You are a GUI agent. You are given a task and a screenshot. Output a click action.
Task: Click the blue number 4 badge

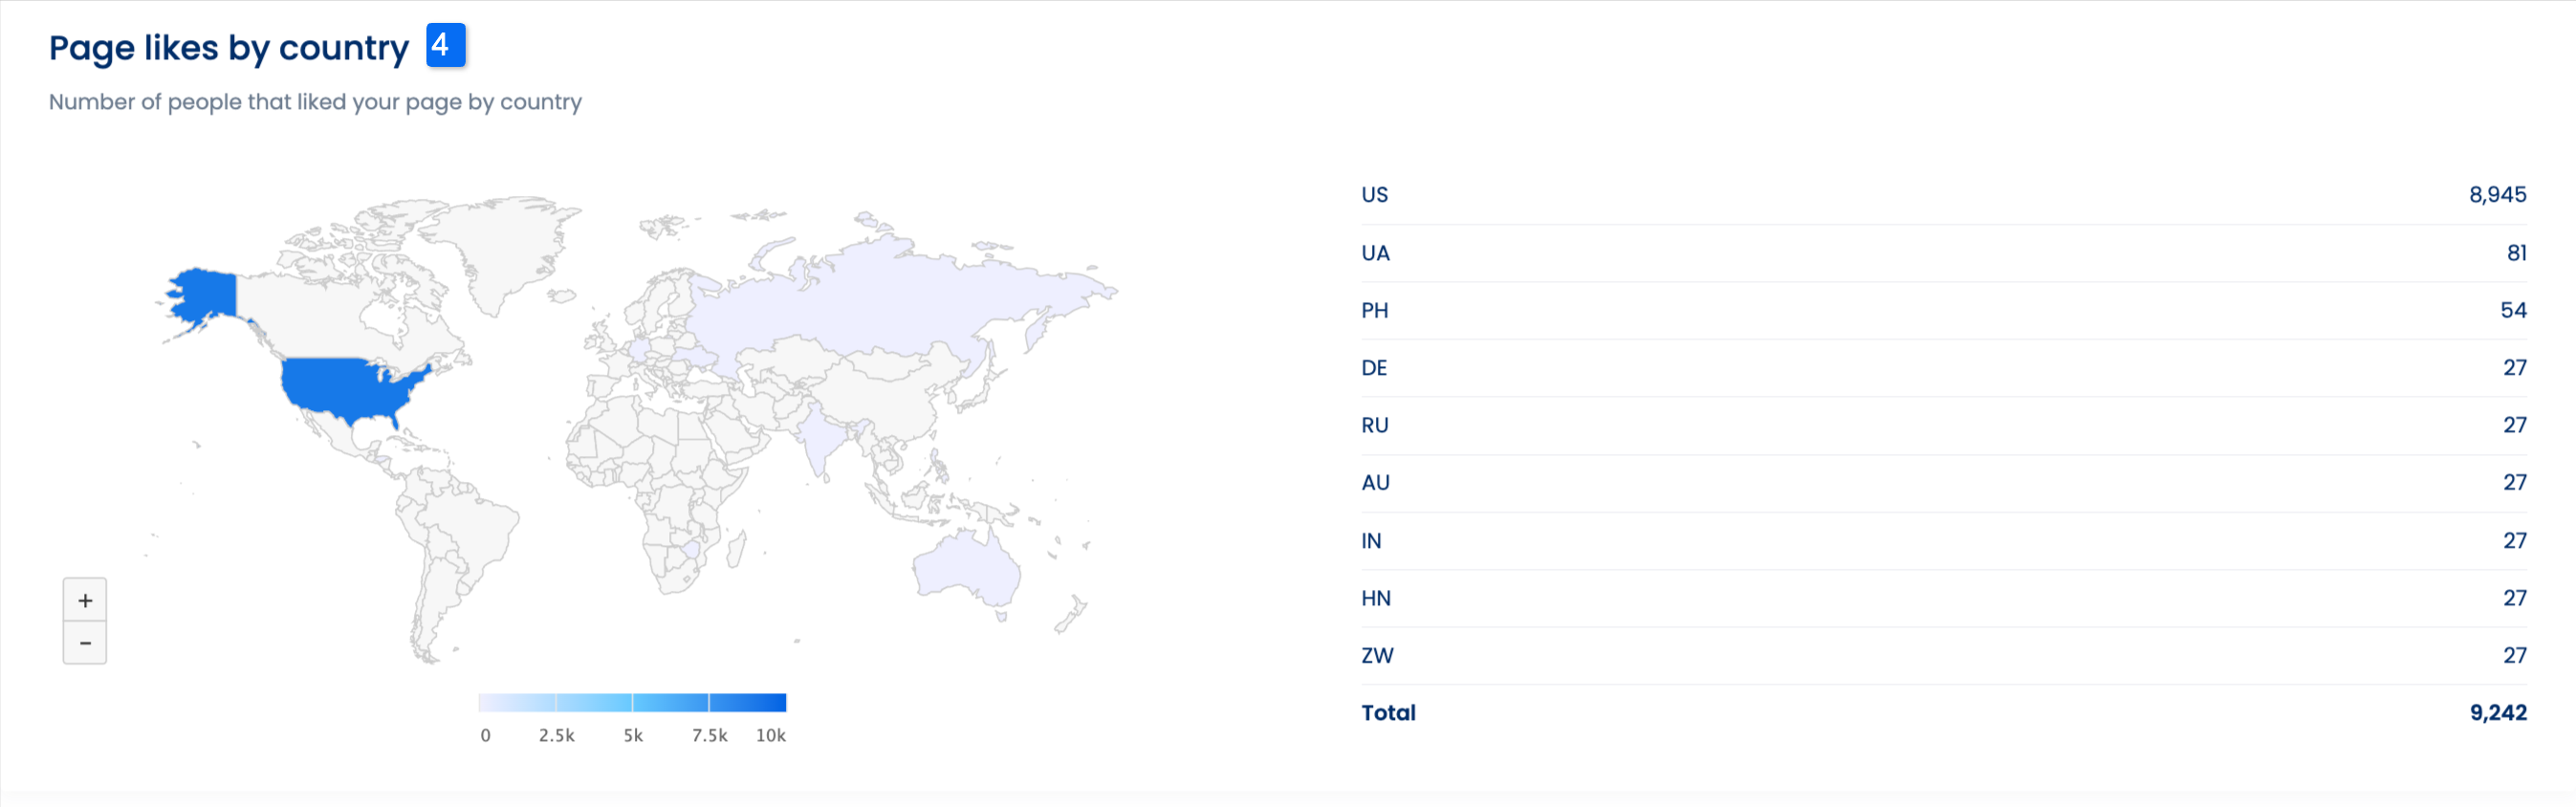445,46
